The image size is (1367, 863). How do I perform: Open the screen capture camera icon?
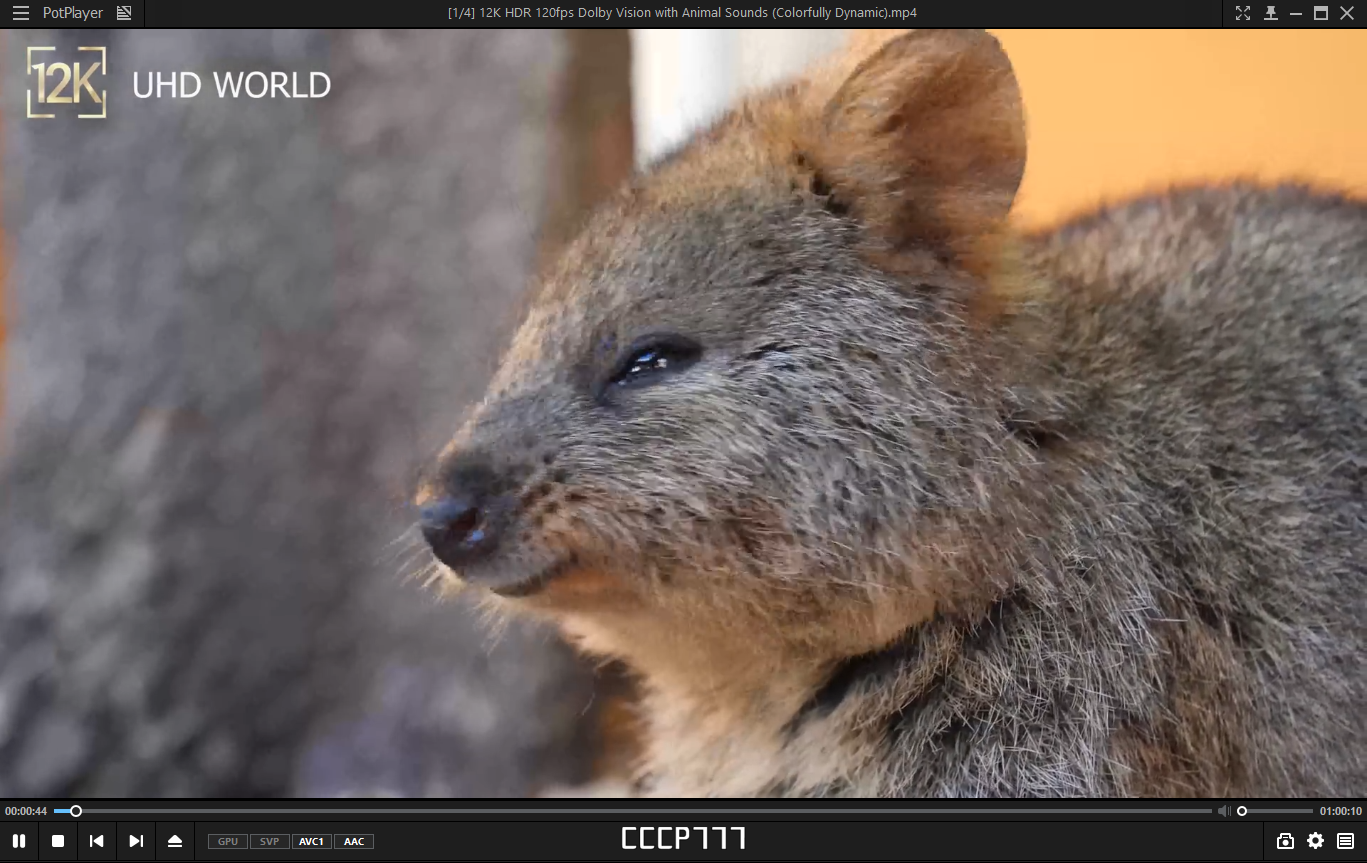(x=1285, y=841)
